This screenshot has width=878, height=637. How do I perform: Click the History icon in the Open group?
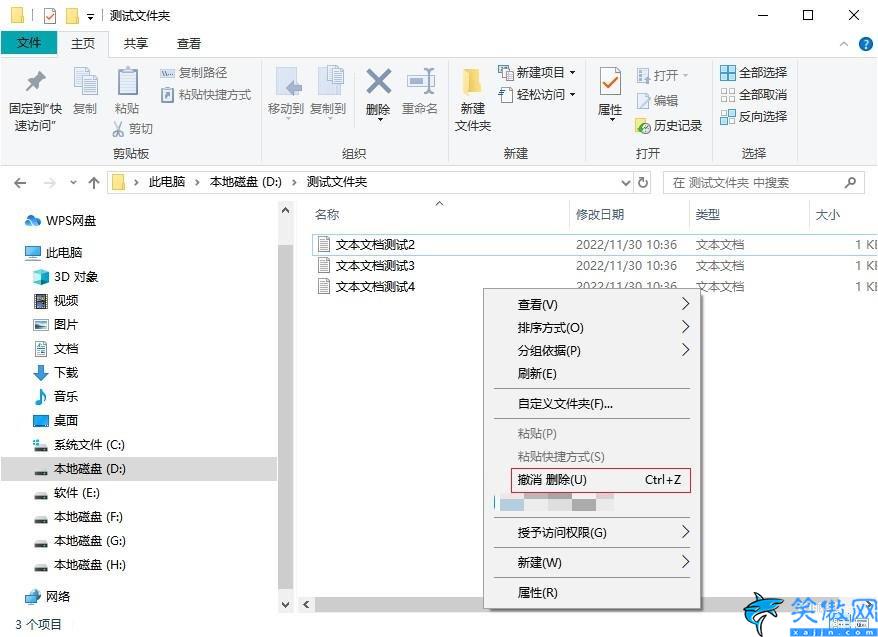tap(642, 126)
